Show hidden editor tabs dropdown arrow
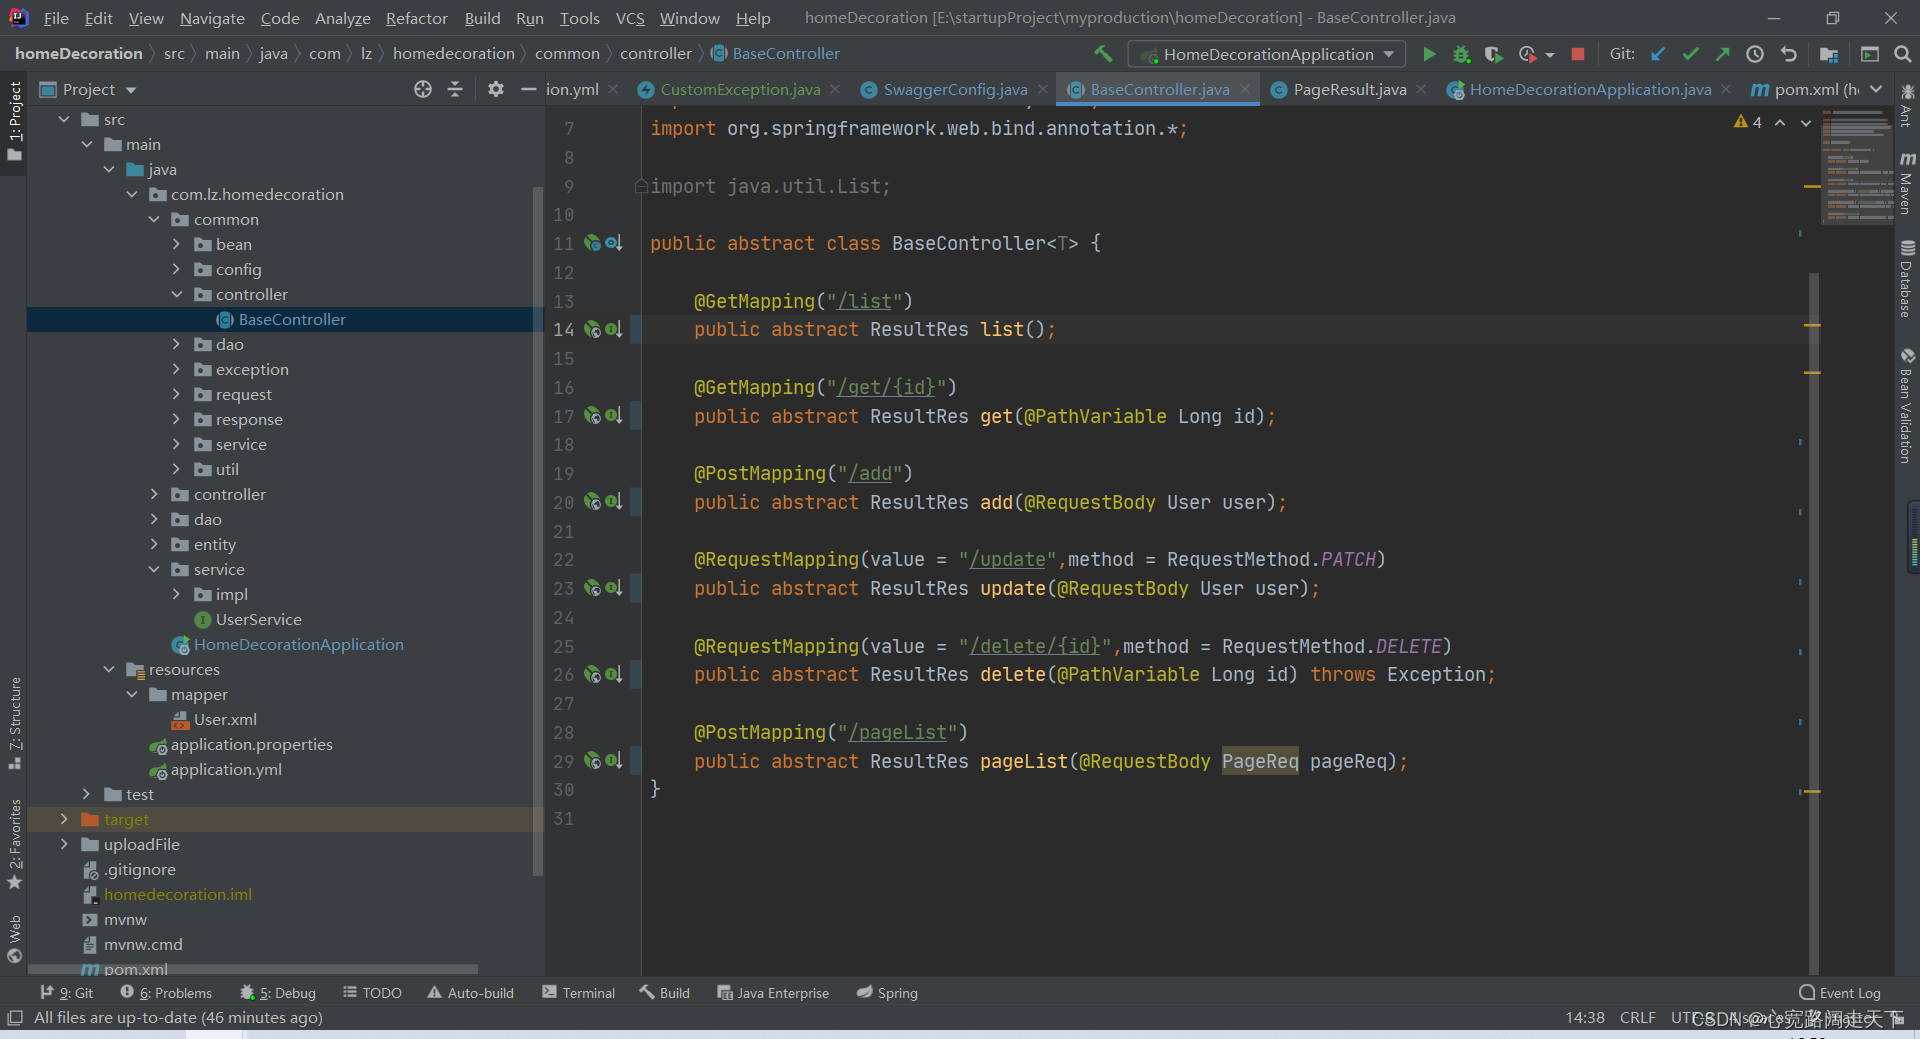 point(1876,89)
